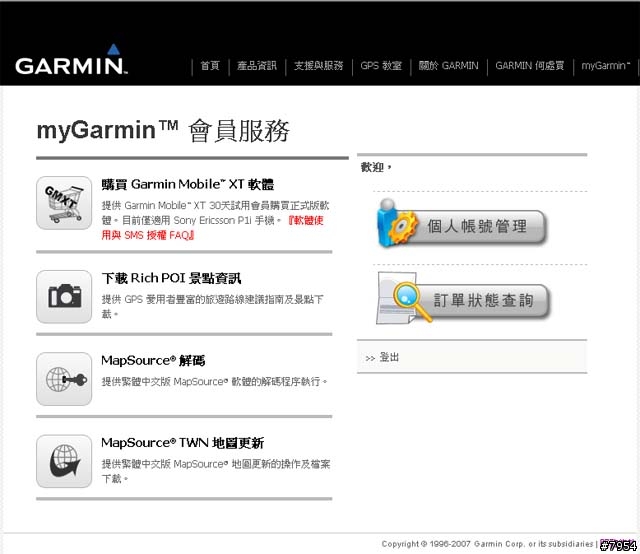Open the GARMIN 何處買 menu item

[x=529, y=65]
